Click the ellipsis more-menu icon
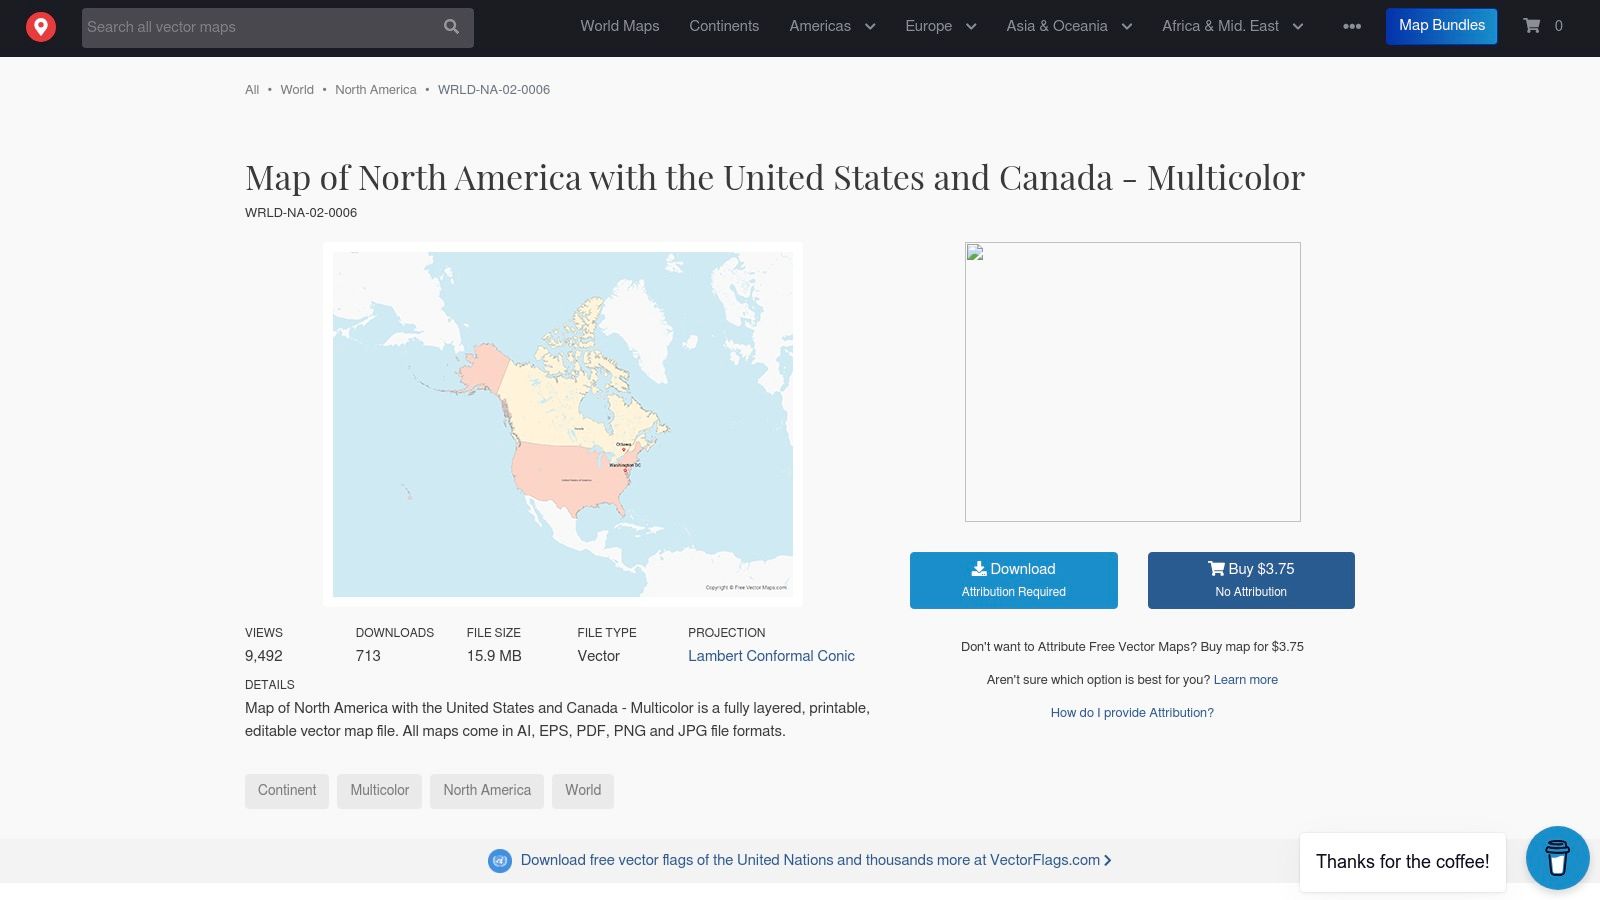The image size is (1600, 900). click(1351, 27)
